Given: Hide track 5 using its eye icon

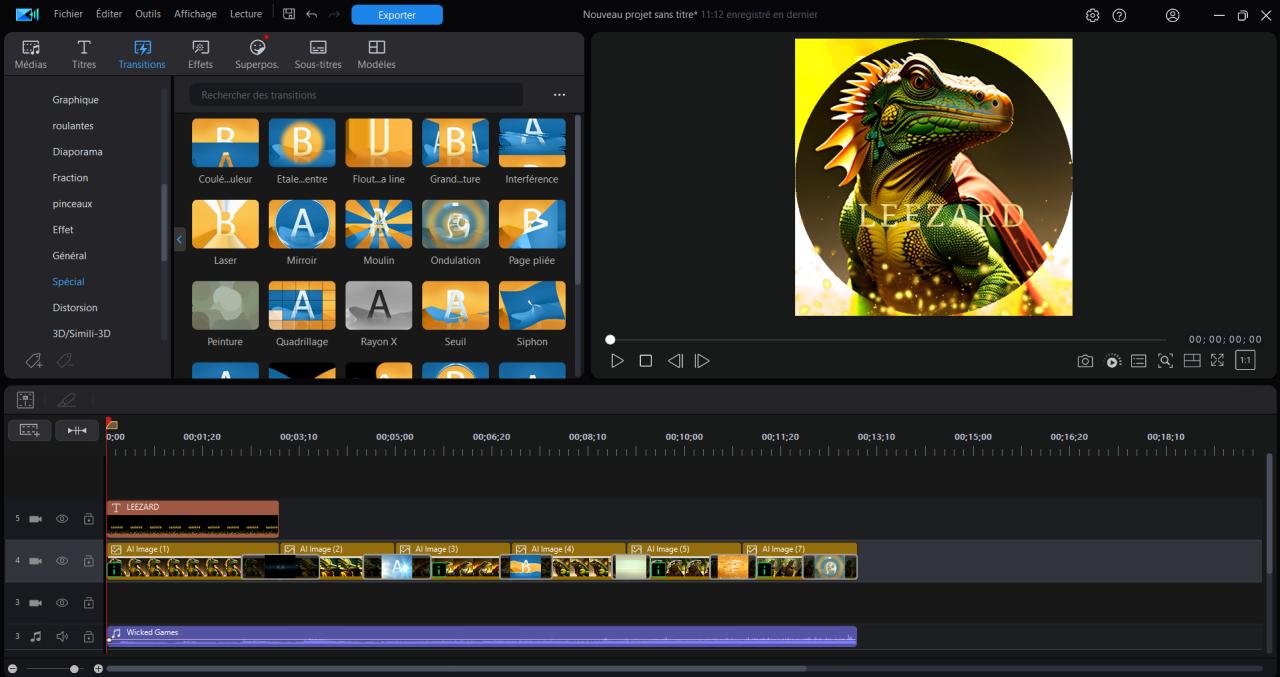Looking at the screenshot, I should (x=62, y=519).
